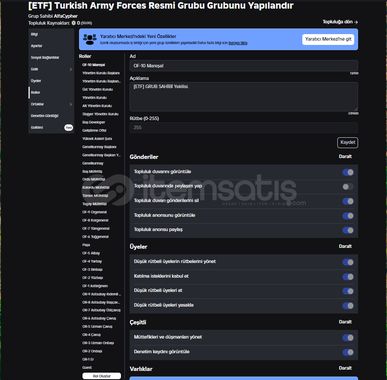Image resolution: width=387 pixels, height=380 pixels.
Task: Collapse the Varlıklar section with Daralt
Action: coord(345,368)
